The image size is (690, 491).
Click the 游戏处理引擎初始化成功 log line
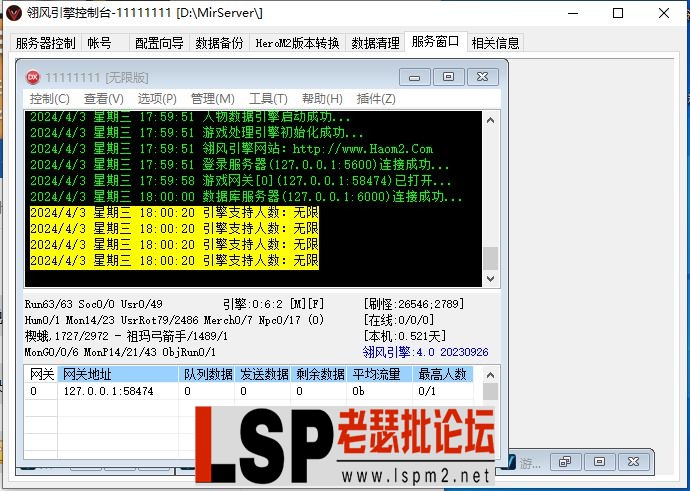(197, 132)
